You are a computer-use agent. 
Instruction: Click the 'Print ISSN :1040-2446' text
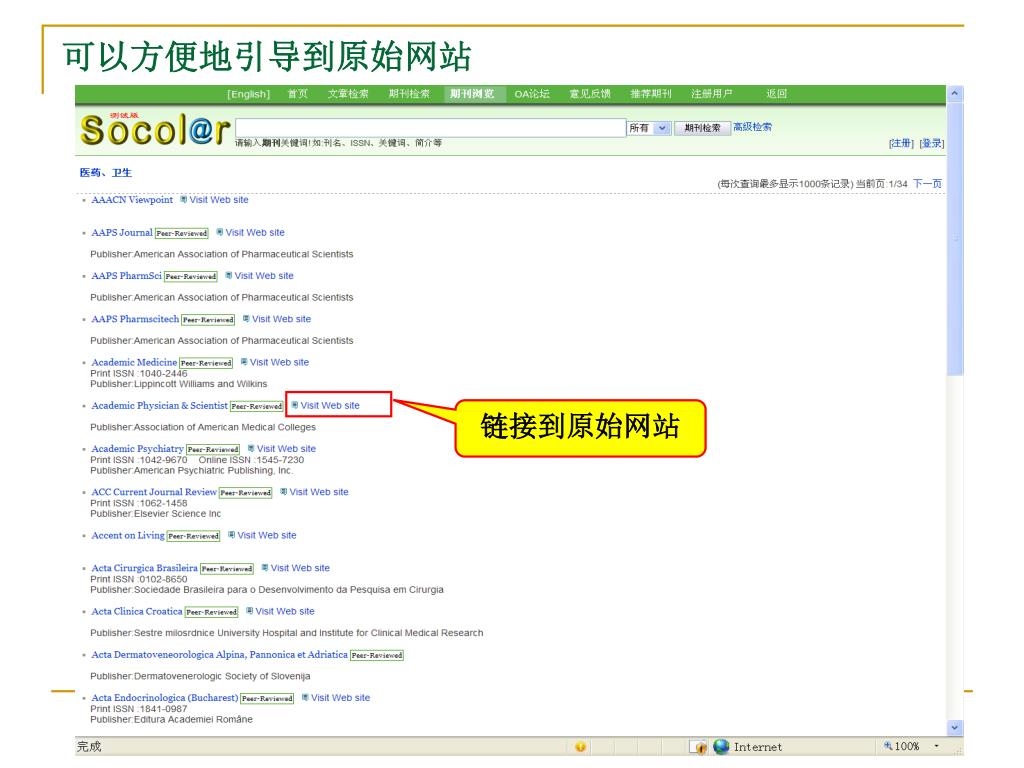tap(139, 374)
